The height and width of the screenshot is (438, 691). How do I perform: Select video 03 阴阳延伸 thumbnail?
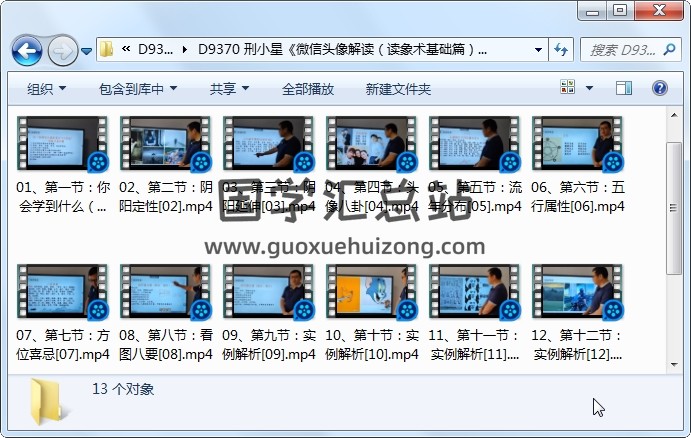tap(269, 144)
